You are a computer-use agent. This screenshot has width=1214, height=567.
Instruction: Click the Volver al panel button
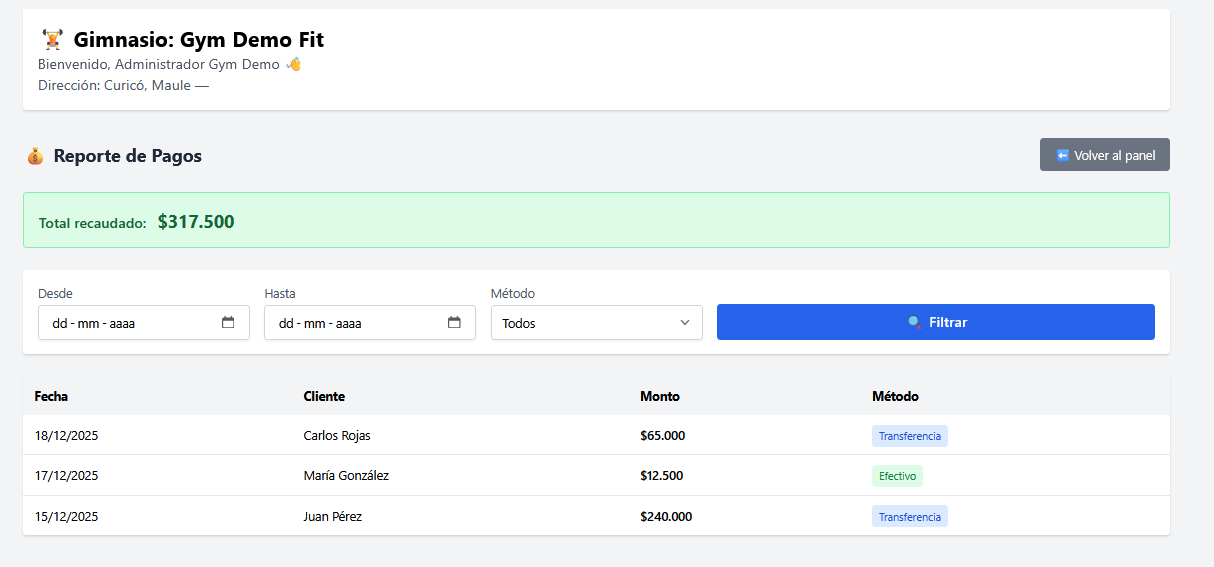tap(1104, 155)
